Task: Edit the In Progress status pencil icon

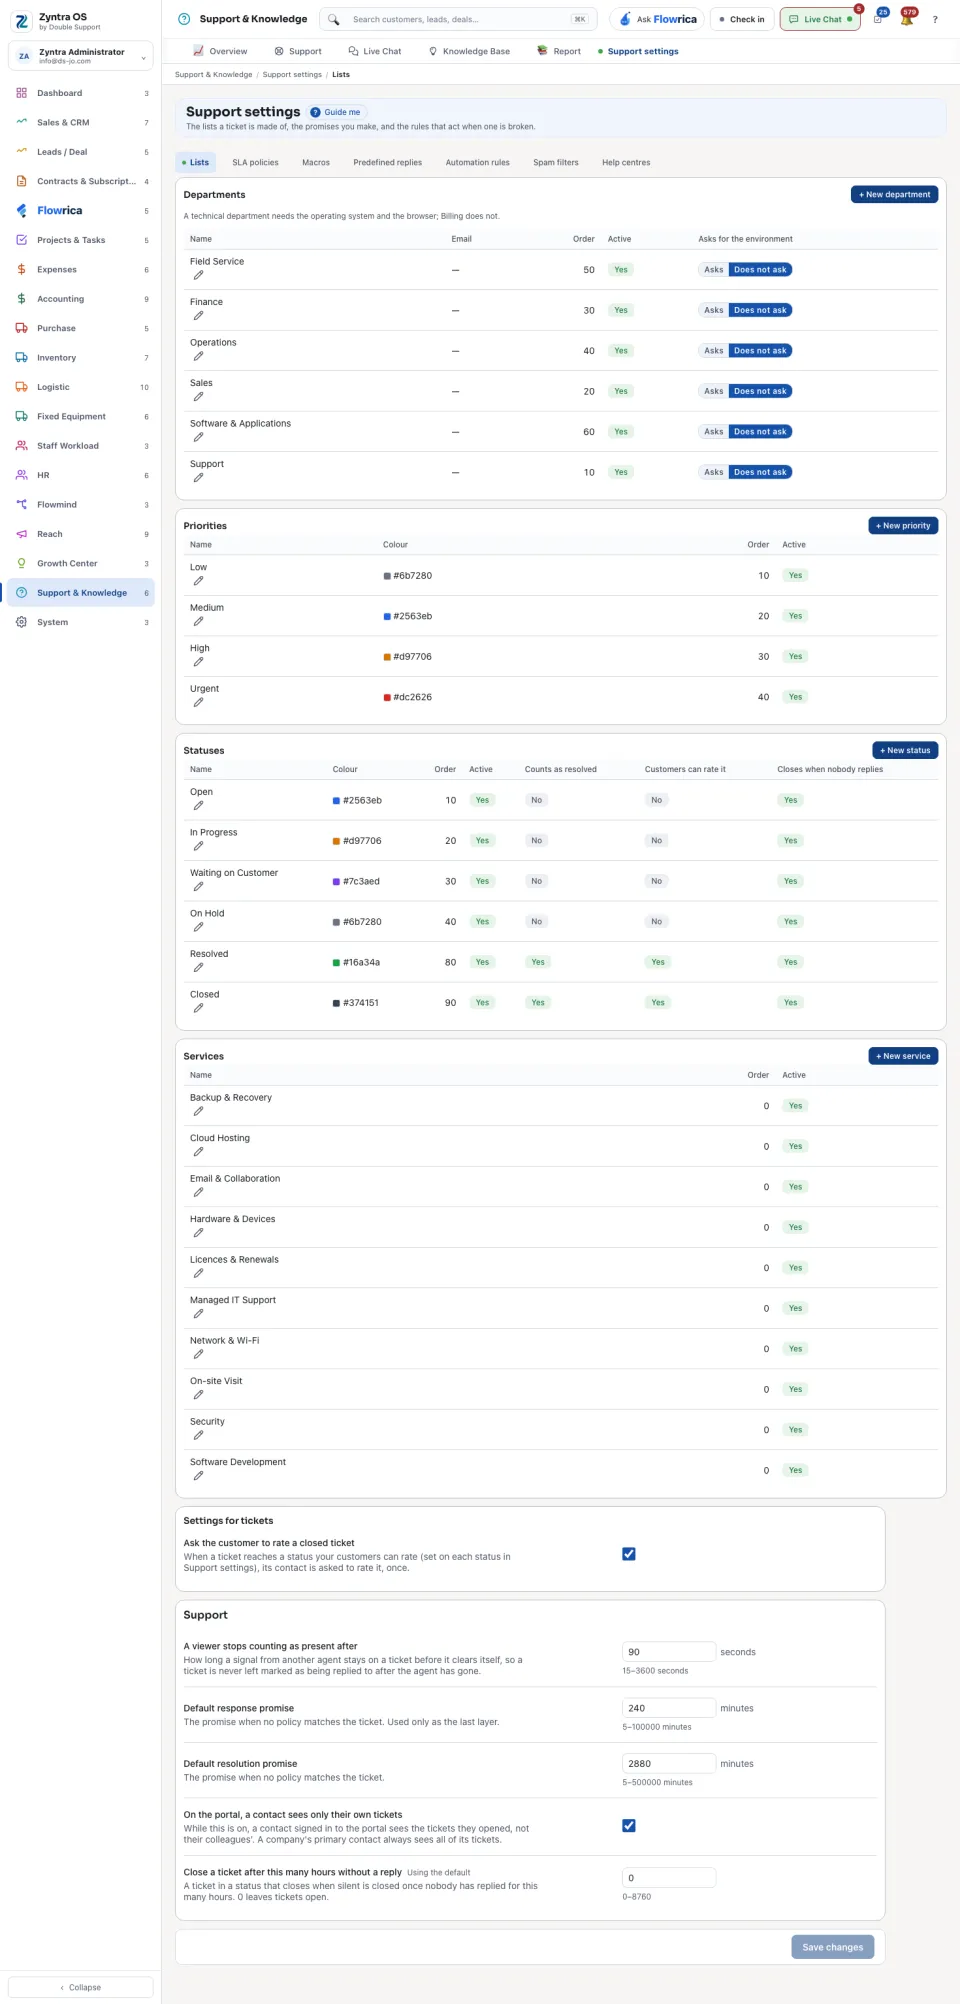Action: (x=198, y=846)
